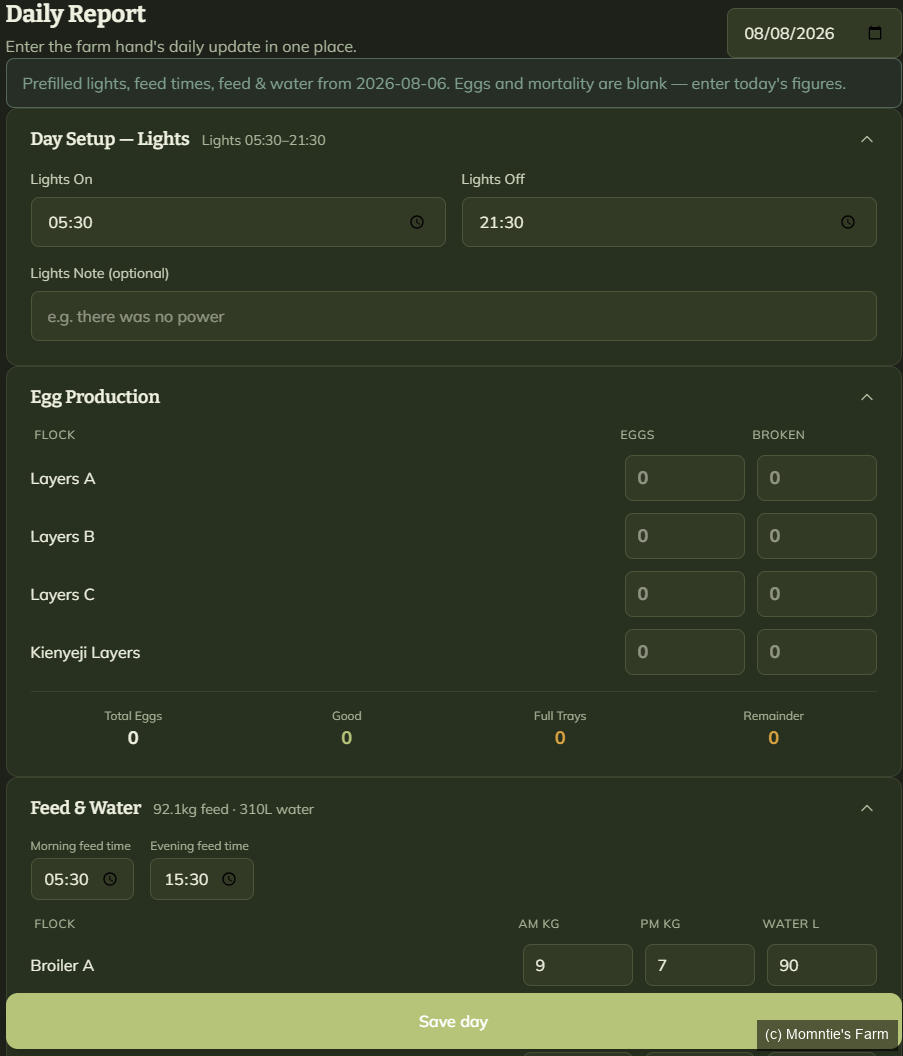Click the prefilled data notice banner
903x1056 pixels.
pos(454,84)
